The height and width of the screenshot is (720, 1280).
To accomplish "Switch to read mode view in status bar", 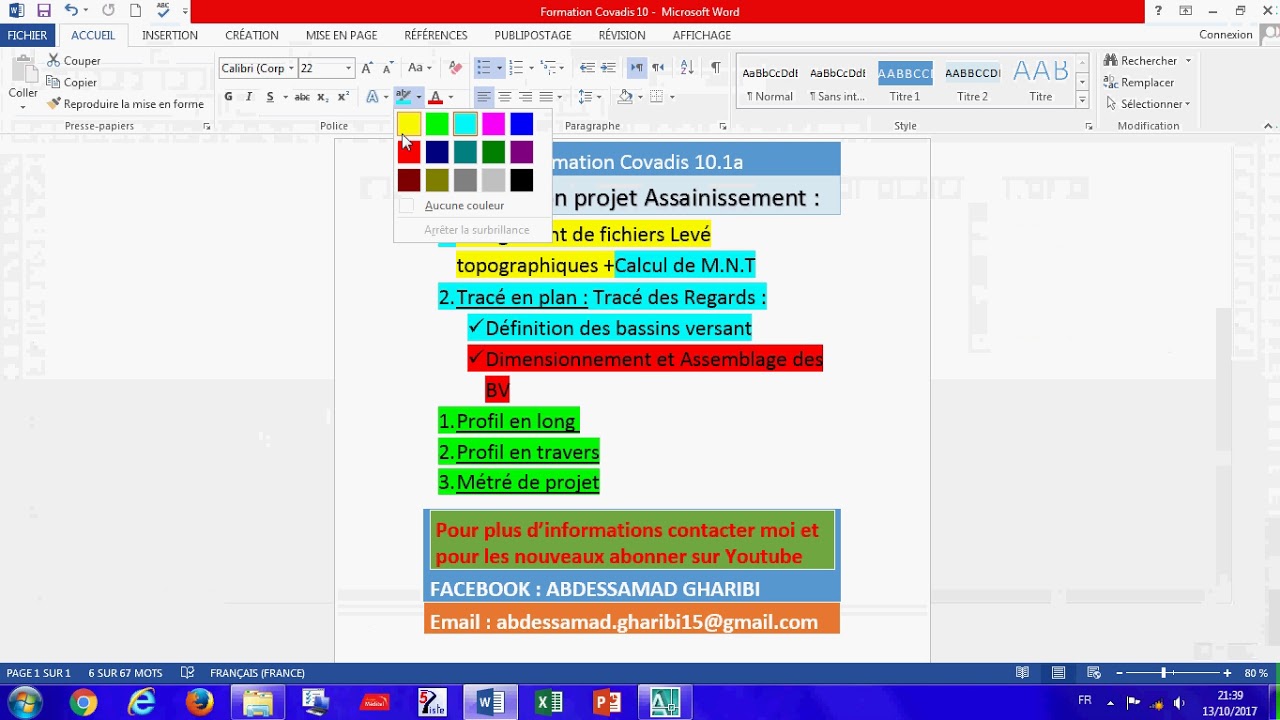I will click(x=1022, y=673).
